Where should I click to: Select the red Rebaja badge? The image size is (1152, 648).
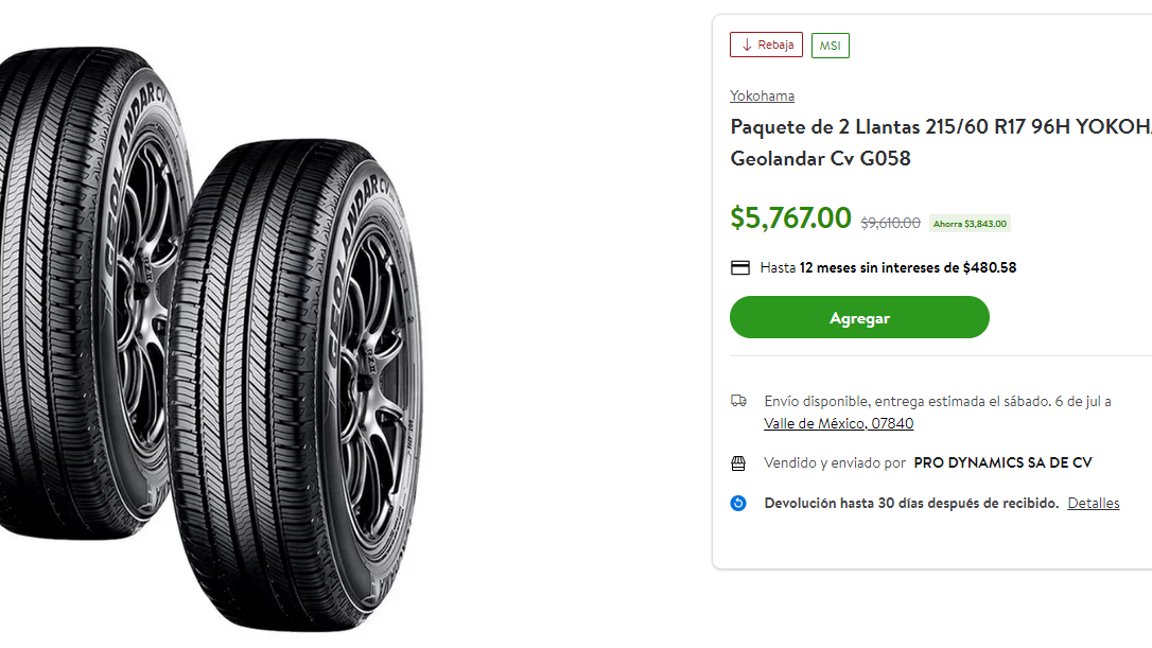click(x=766, y=45)
